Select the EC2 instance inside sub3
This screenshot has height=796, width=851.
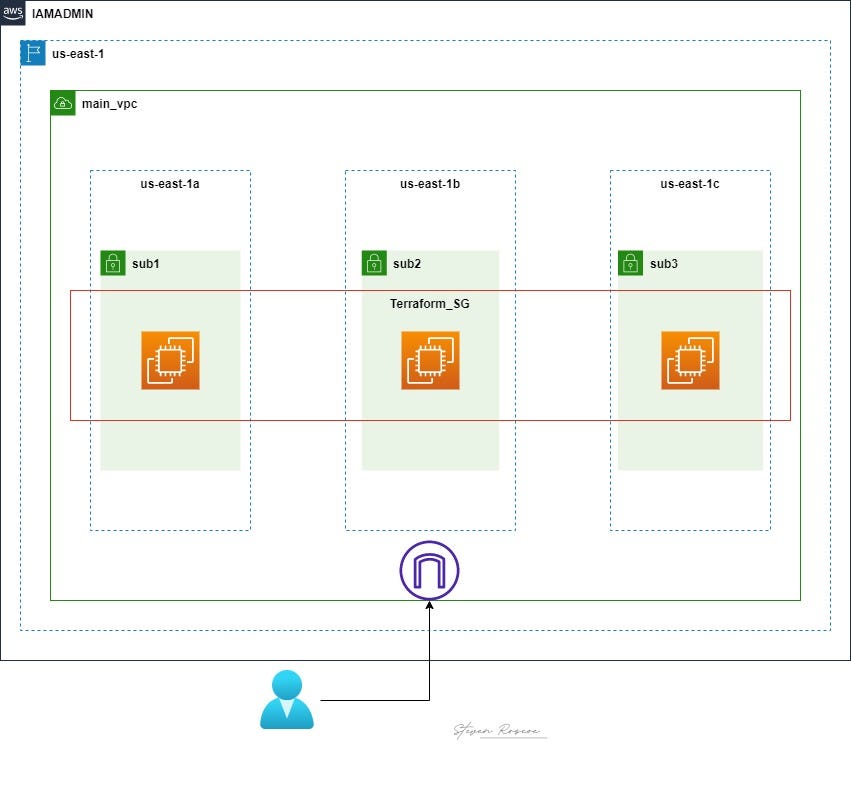click(689, 360)
